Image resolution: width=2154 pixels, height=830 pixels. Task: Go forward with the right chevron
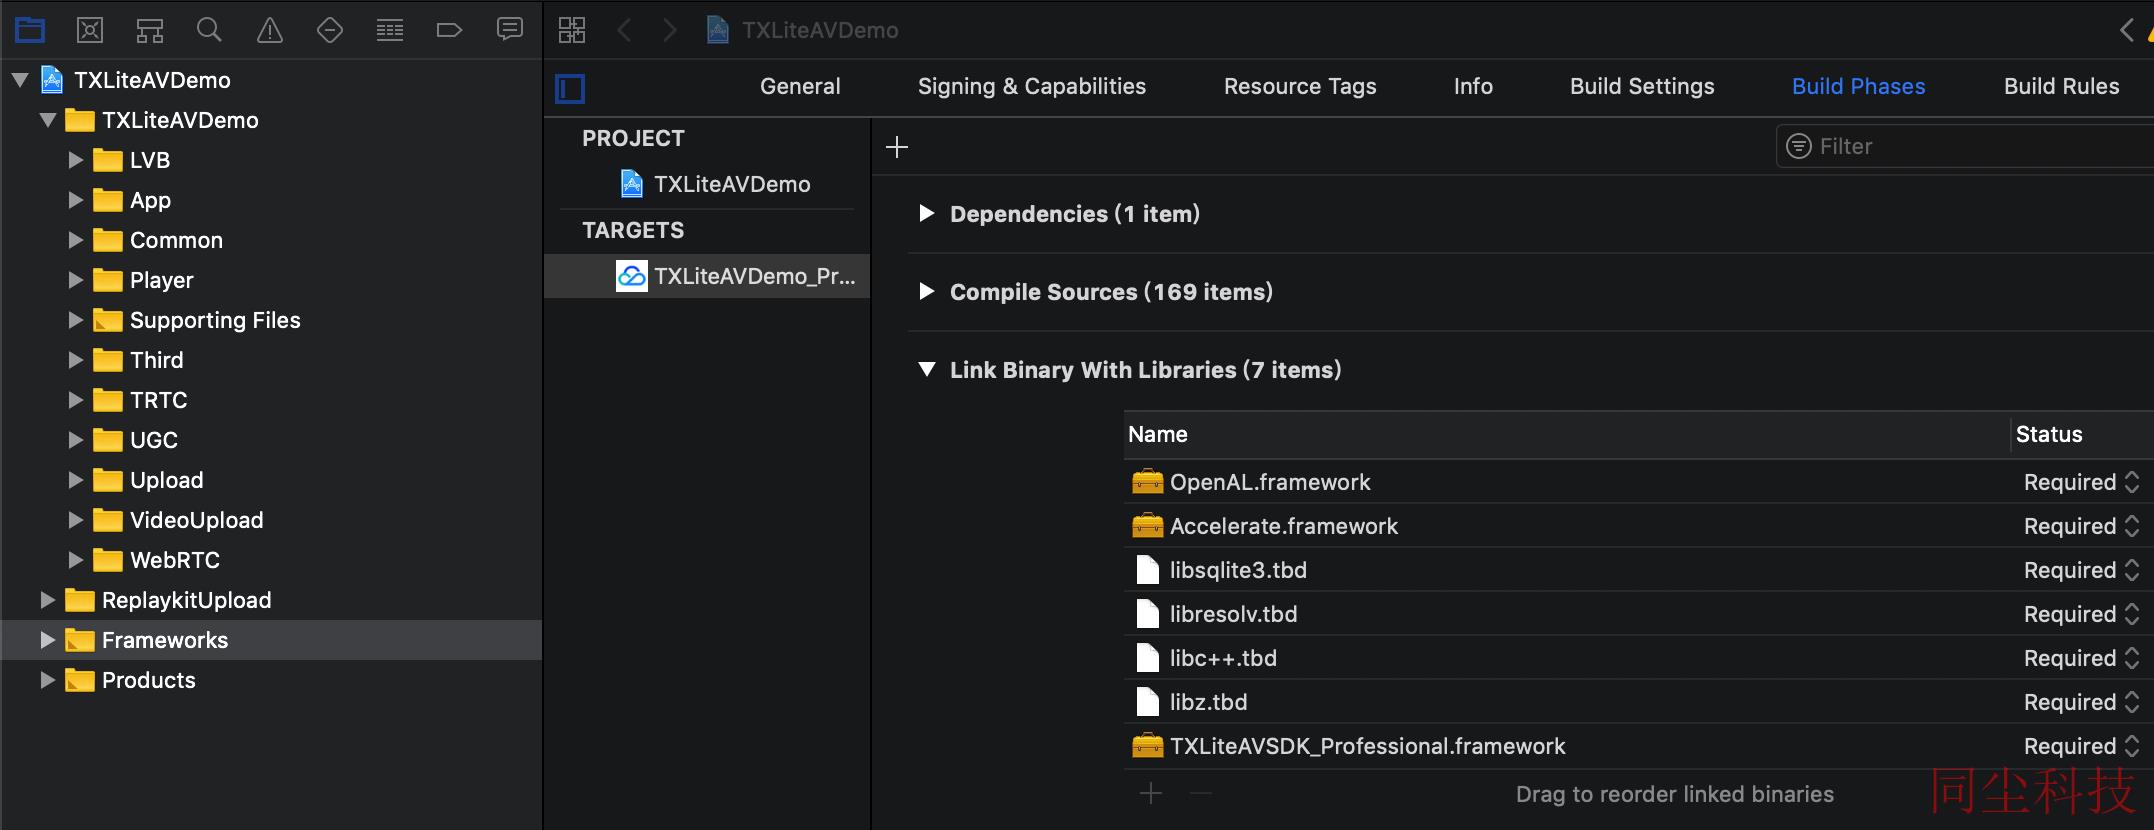pos(670,30)
